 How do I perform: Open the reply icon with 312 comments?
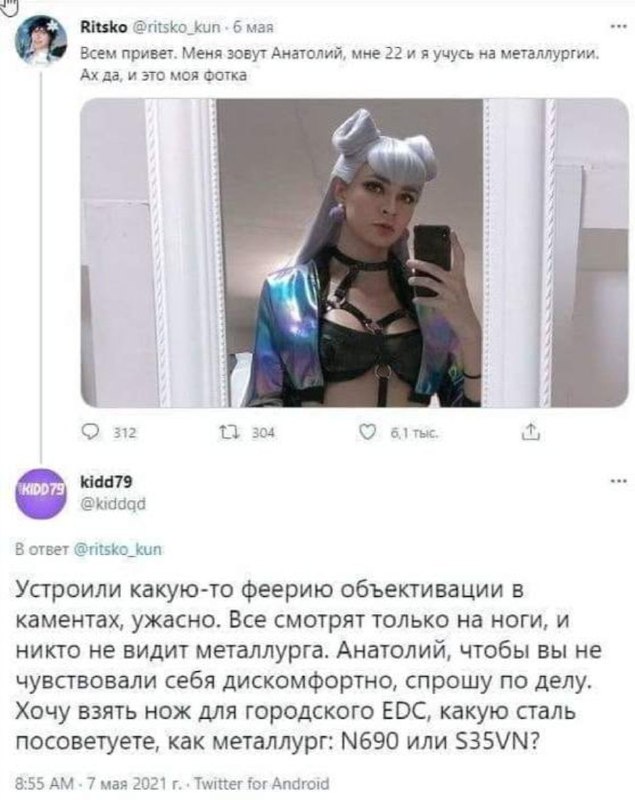click(92, 433)
